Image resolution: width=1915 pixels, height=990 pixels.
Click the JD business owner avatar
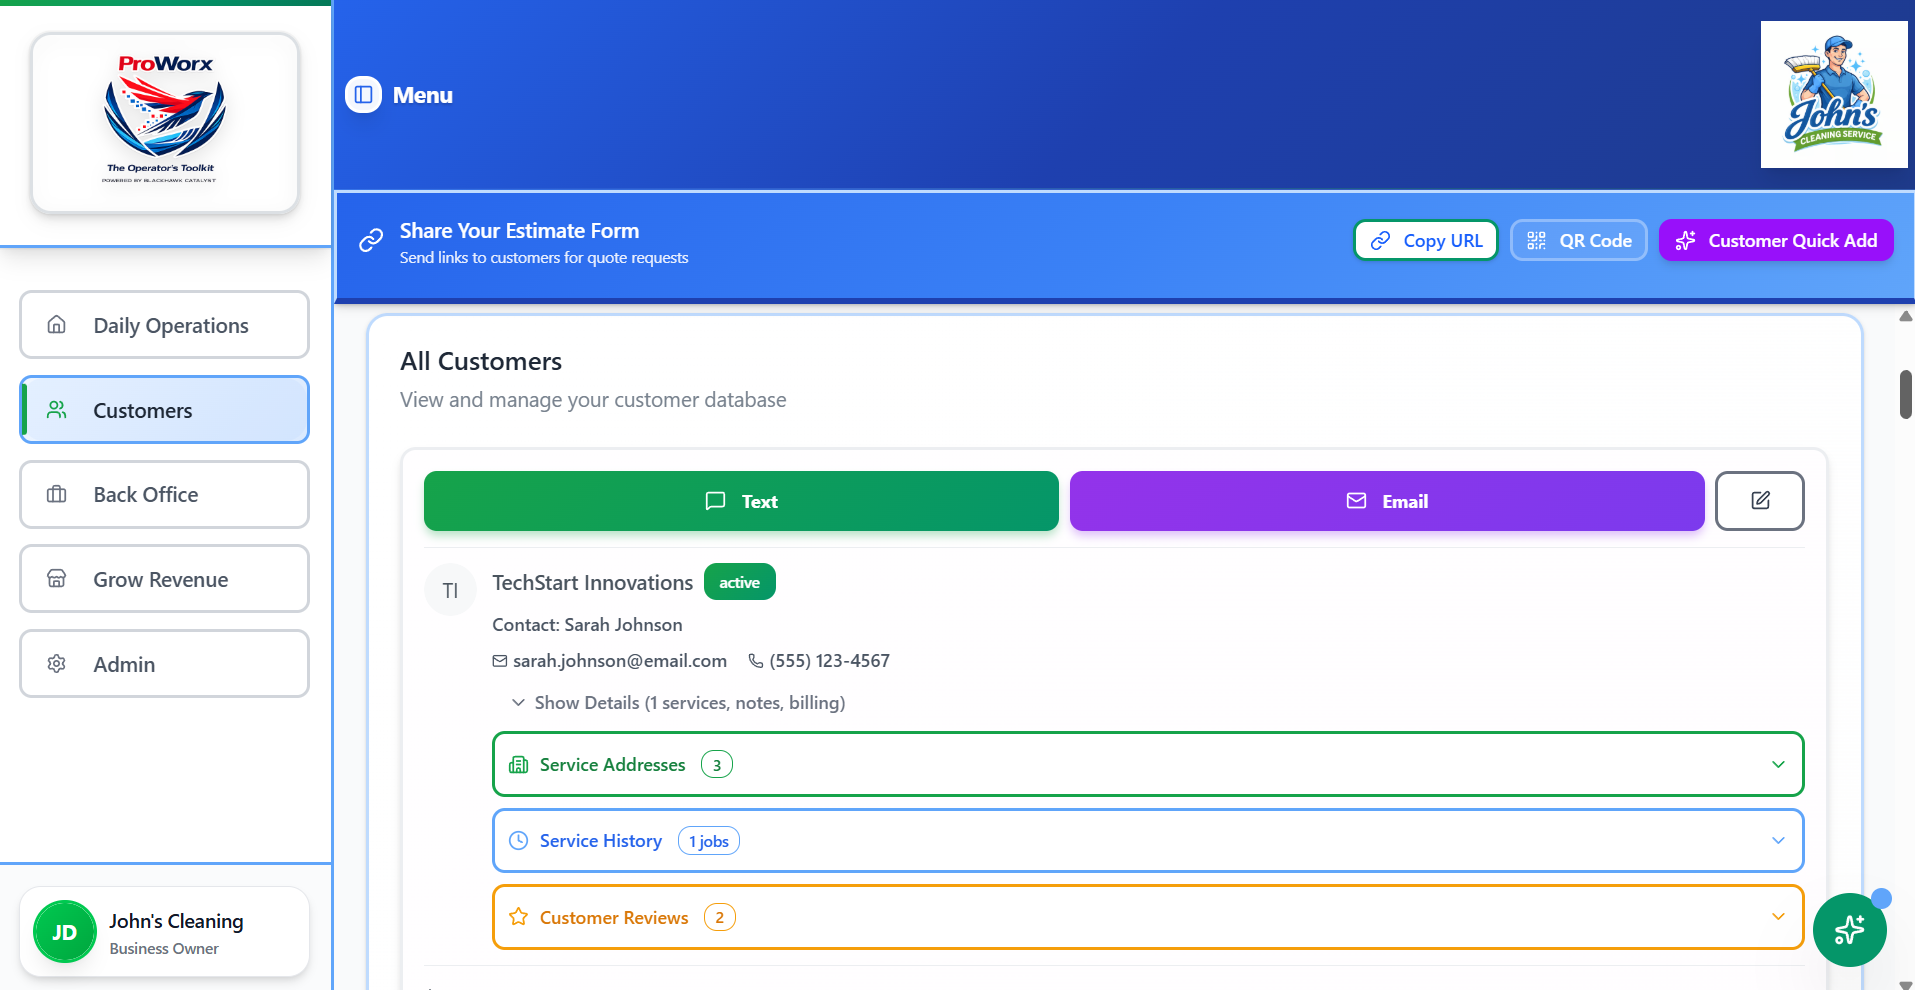(64, 931)
